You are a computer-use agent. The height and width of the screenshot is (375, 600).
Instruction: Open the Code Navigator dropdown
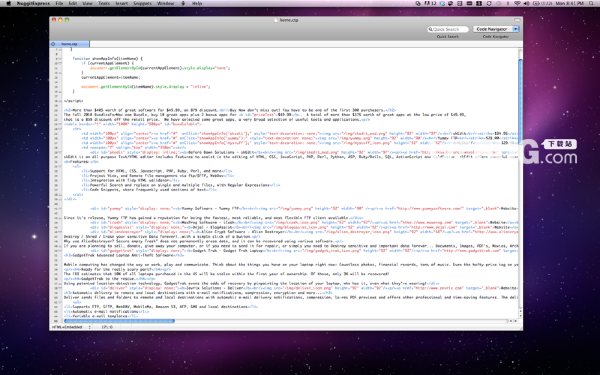pyautogui.click(x=496, y=29)
